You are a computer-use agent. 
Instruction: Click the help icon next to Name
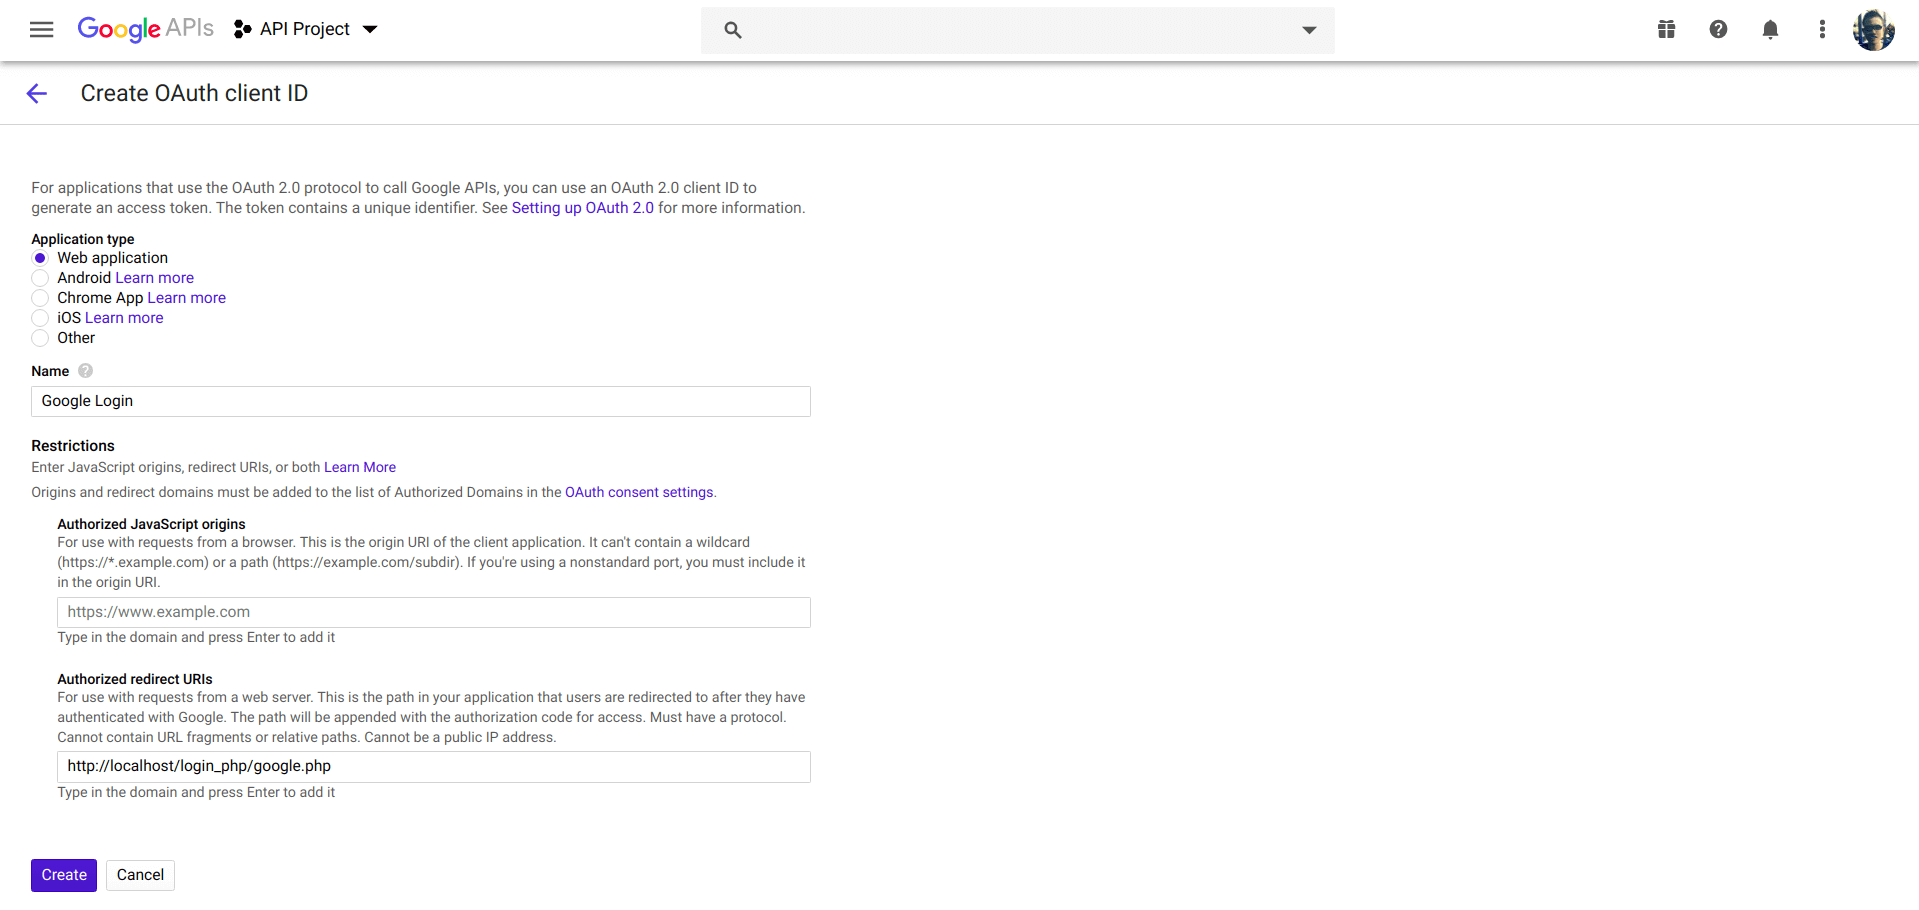click(86, 371)
